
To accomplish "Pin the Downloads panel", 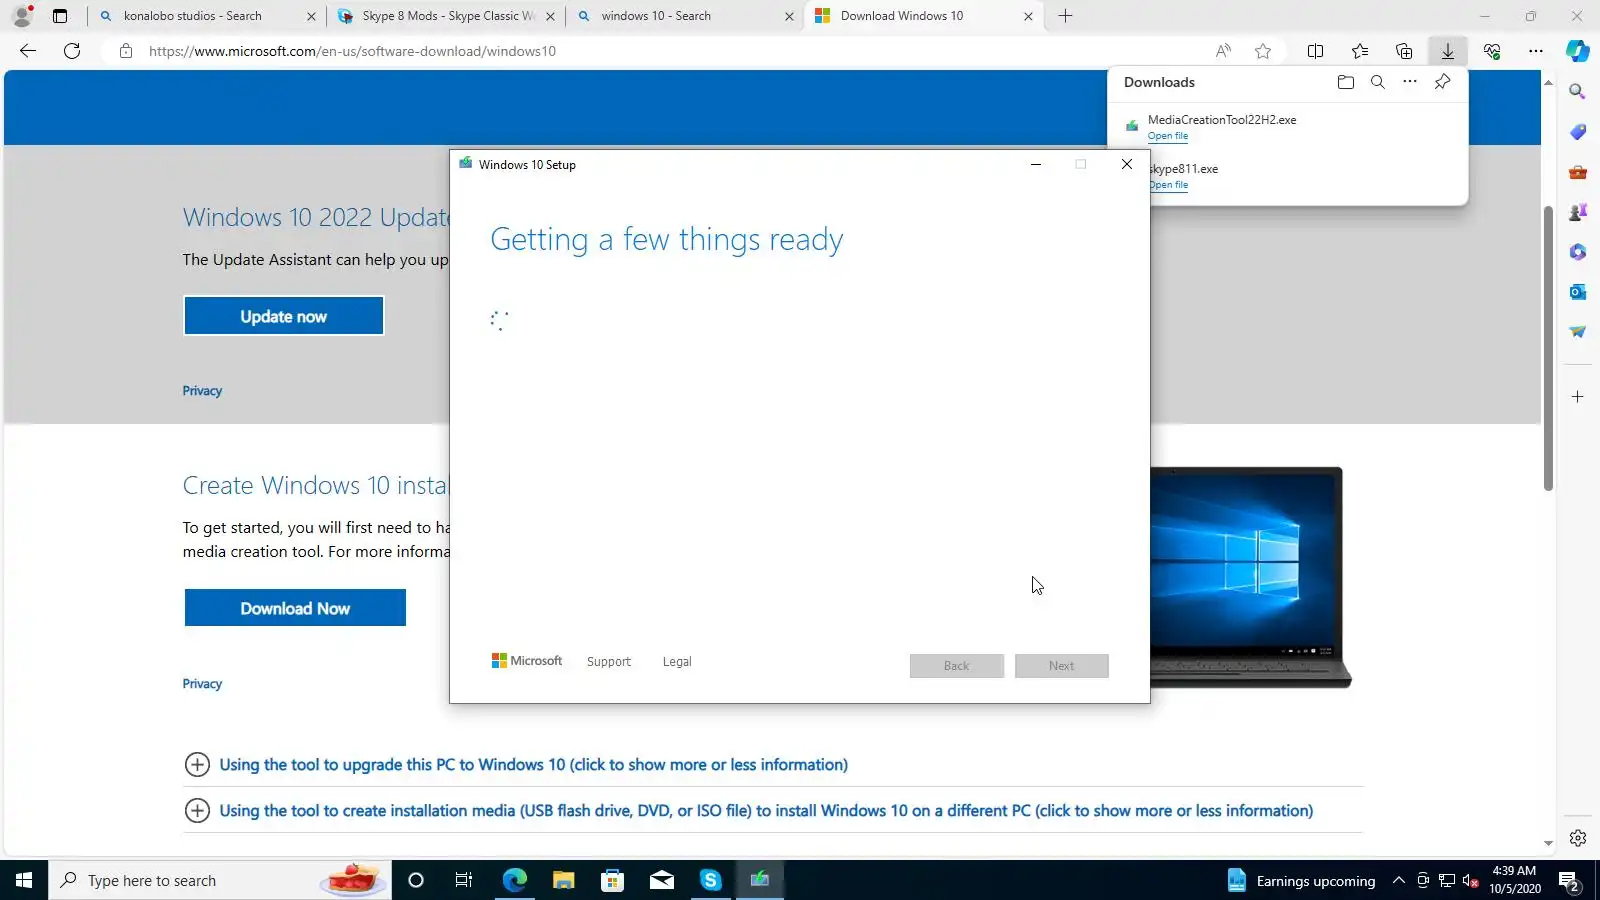I will [x=1442, y=82].
